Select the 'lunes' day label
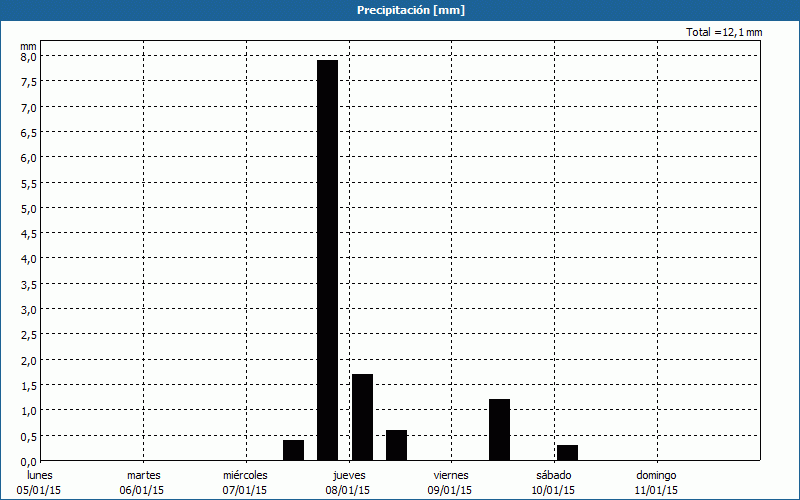The image size is (800, 500). (40, 475)
